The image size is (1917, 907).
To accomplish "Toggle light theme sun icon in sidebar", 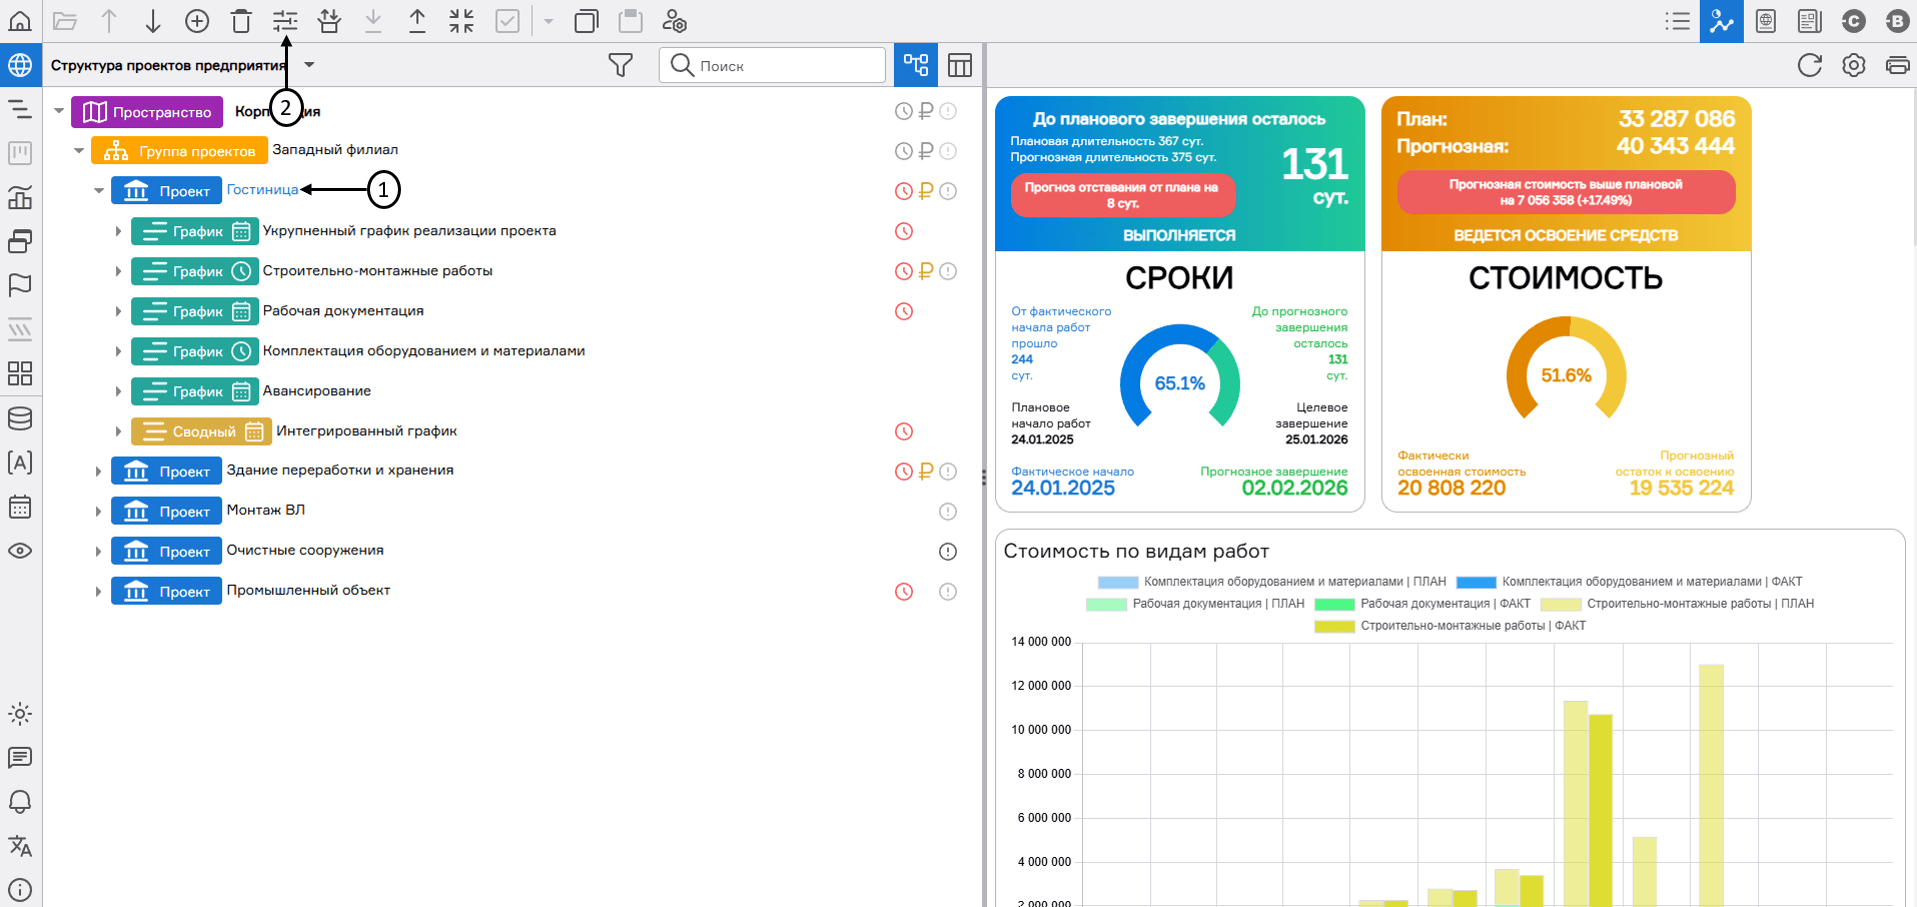I will pyautogui.click(x=20, y=714).
